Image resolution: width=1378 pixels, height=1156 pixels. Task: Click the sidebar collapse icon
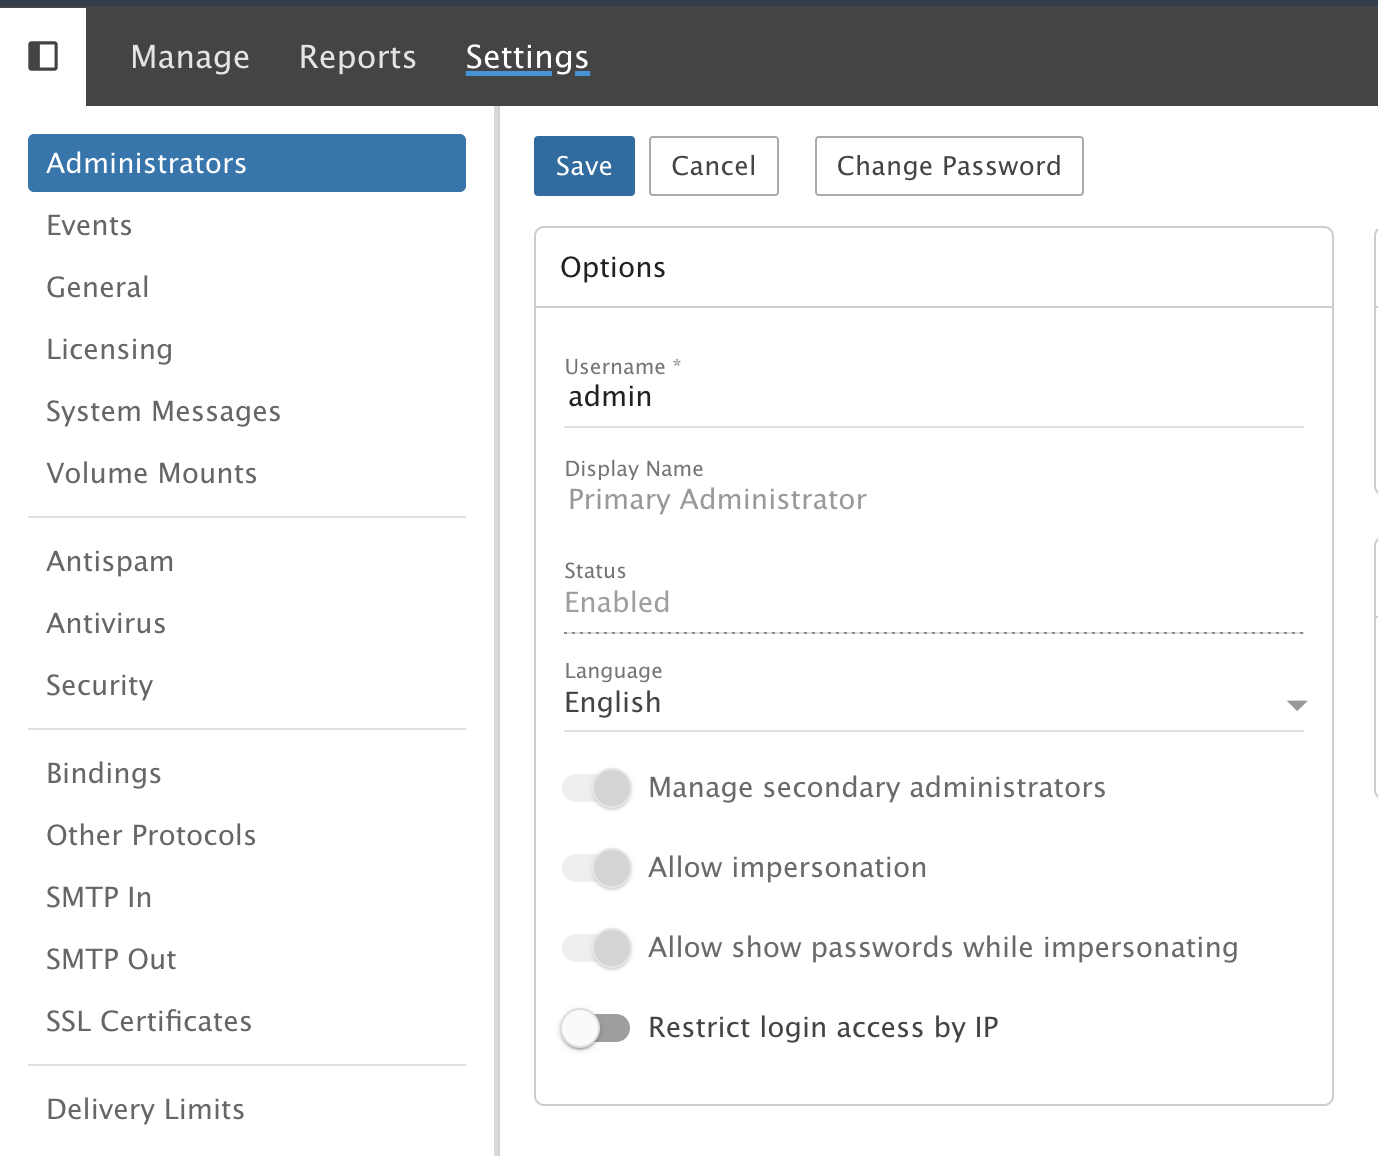[x=42, y=56]
